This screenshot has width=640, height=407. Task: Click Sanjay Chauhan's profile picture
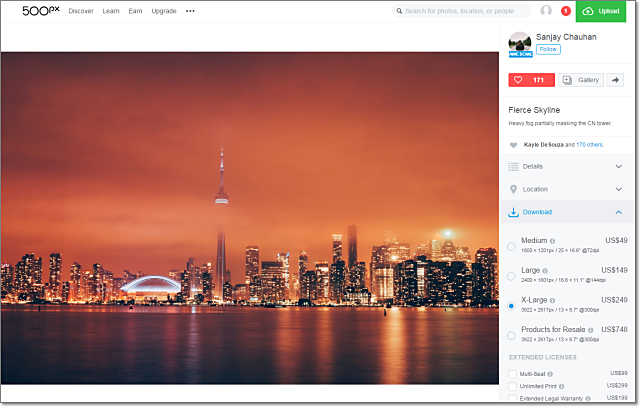pos(520,43)
